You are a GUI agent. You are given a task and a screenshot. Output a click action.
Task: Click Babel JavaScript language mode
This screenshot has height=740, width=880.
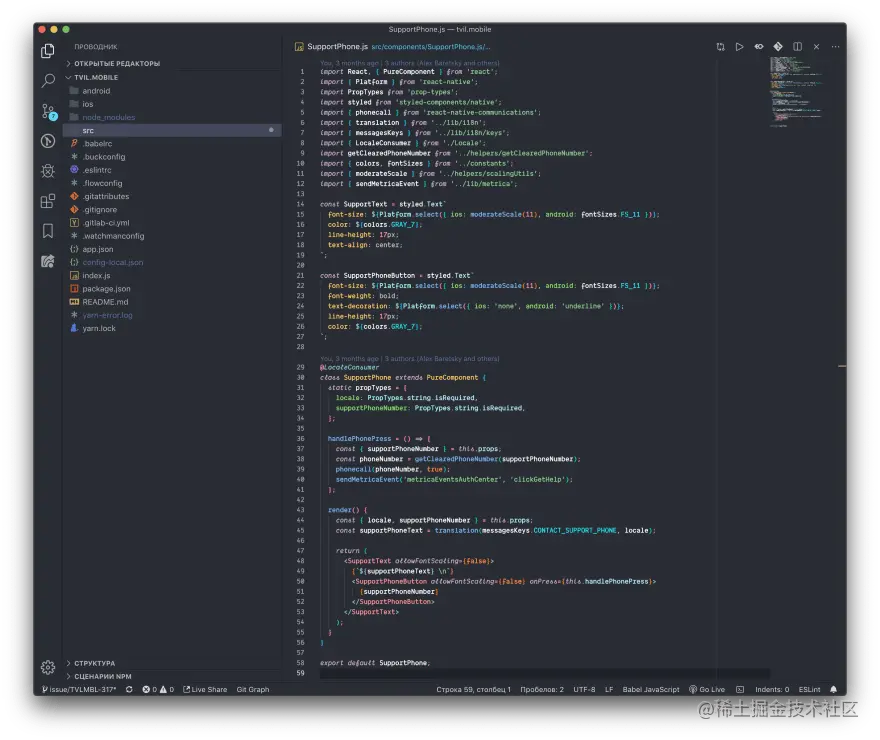click(651, 690)
